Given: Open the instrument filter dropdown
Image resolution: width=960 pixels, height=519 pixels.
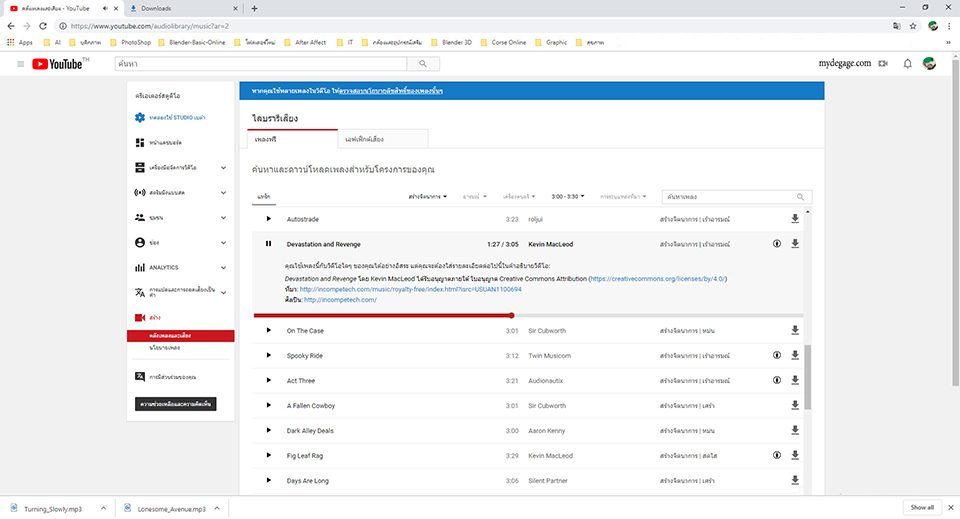Looking at the screenshot, I should 519,196.
